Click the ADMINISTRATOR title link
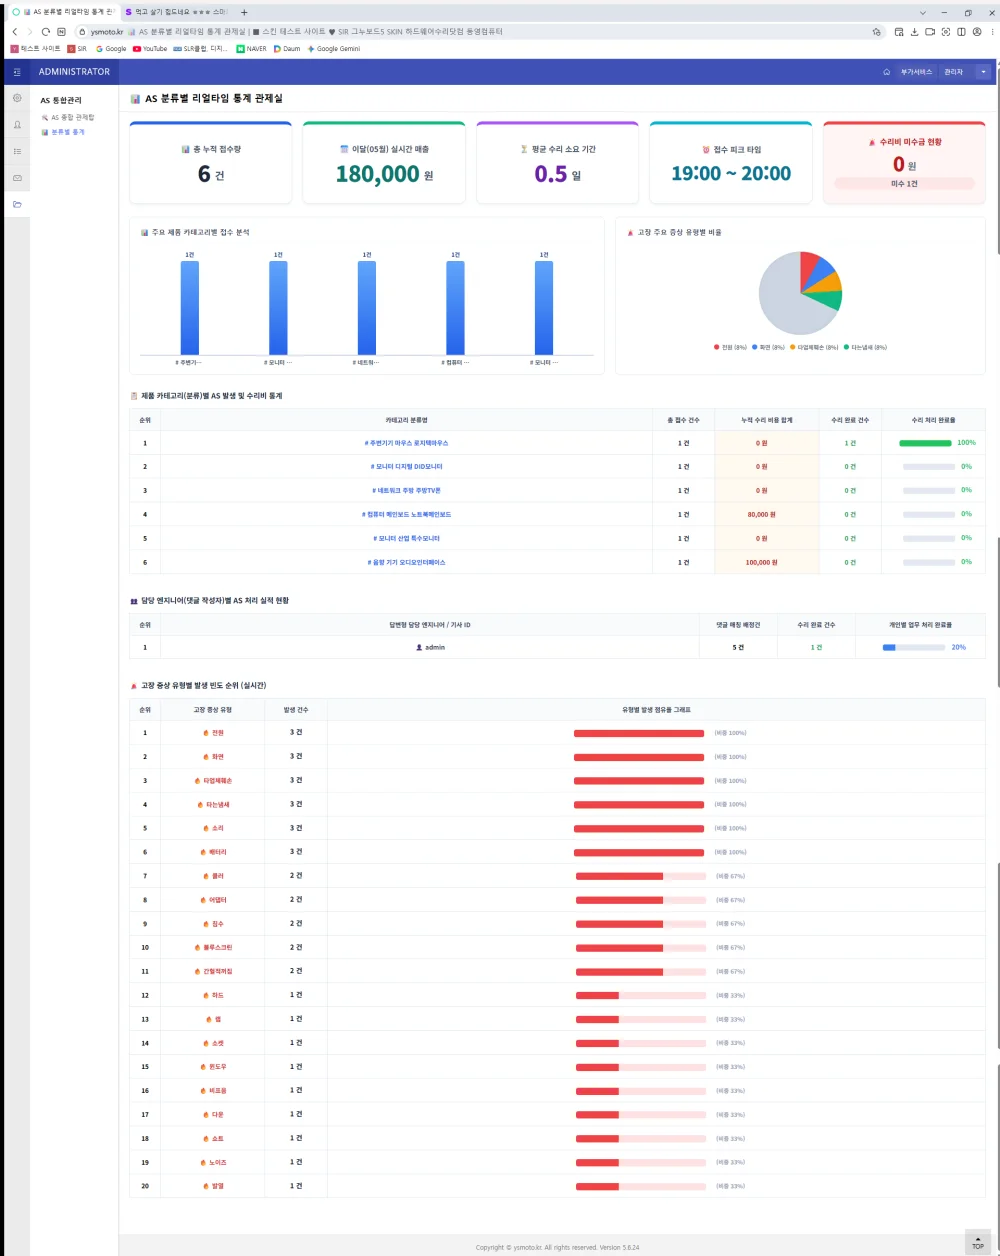Viewport: 1000px width, 1256px height. [74, 72]
